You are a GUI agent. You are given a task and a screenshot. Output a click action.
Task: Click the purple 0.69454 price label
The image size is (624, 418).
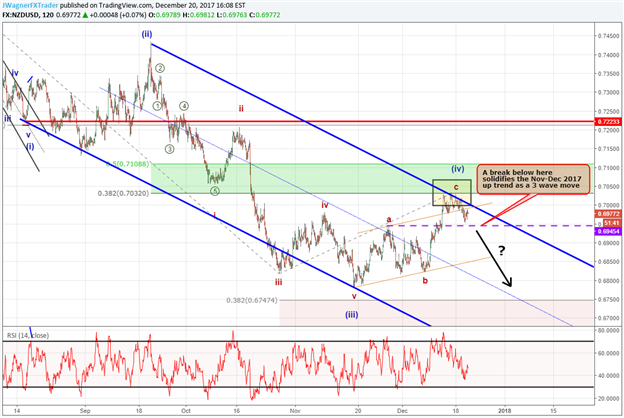pos(608,231)
